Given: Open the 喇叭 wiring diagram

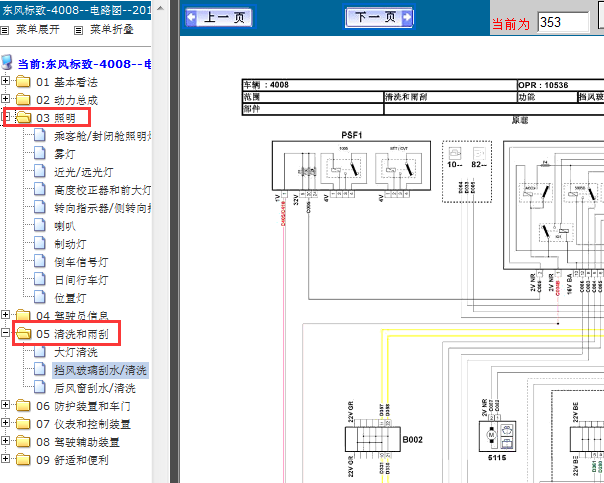Looking at the screenshot, I should pos(65,226).
